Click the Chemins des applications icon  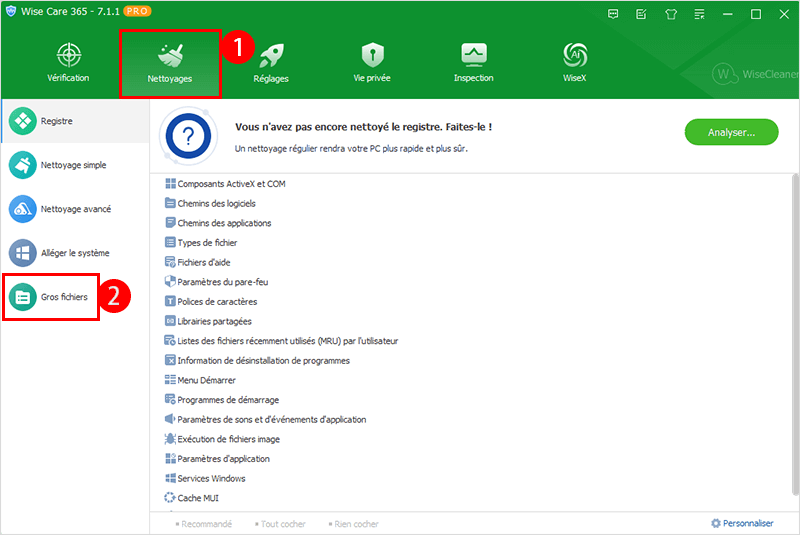170,223
